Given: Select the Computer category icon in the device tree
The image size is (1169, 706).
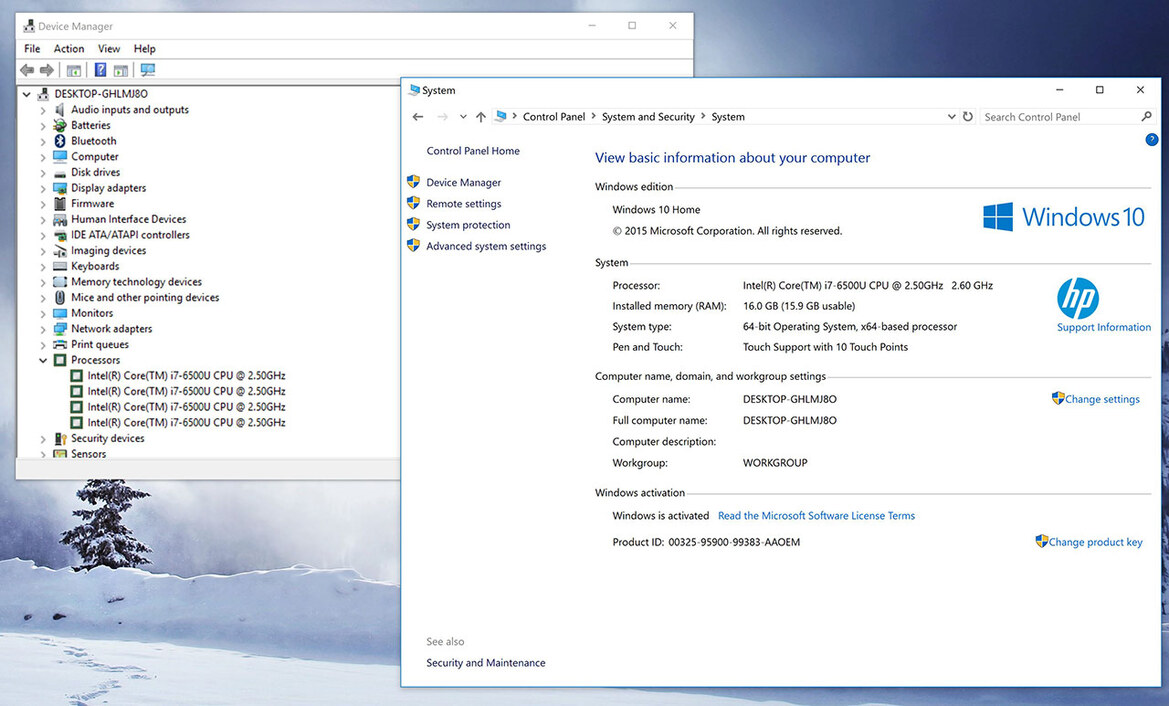Looking at the screenshot, I should (60, 157).
